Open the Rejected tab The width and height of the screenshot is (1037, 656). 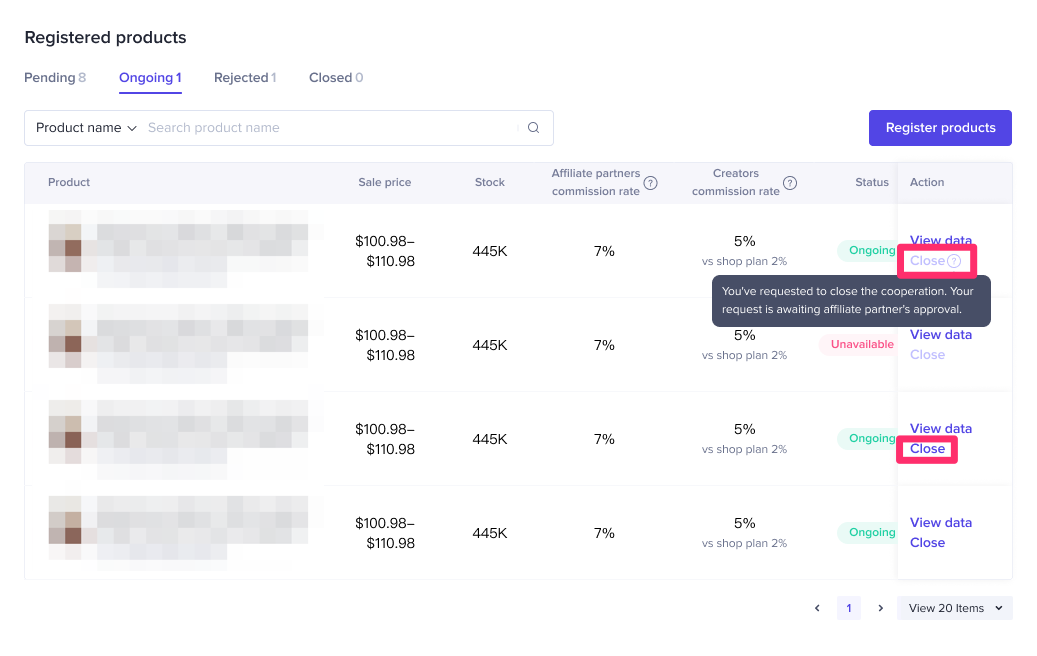[x=245, y=78]
